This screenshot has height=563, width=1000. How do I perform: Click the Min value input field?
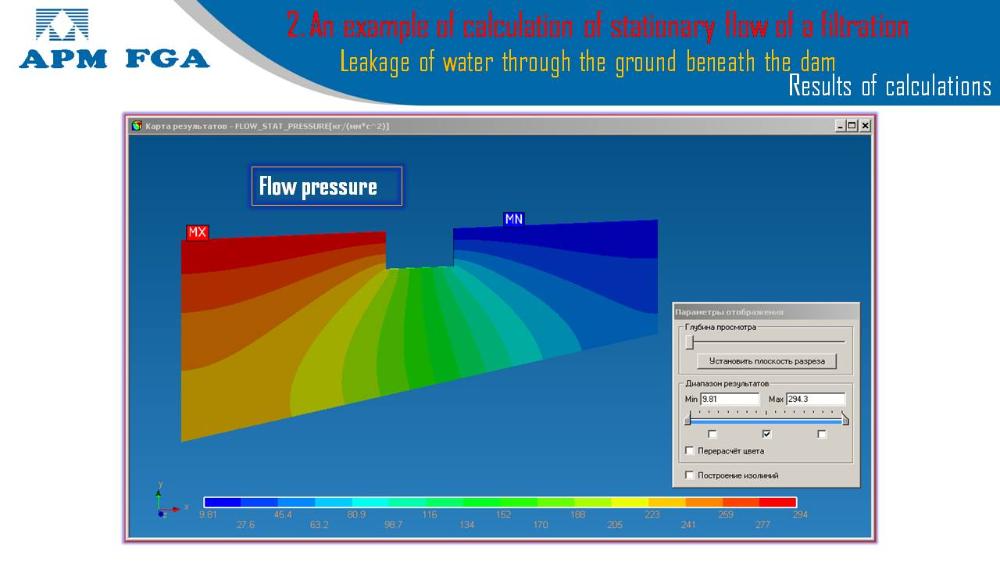729,399
